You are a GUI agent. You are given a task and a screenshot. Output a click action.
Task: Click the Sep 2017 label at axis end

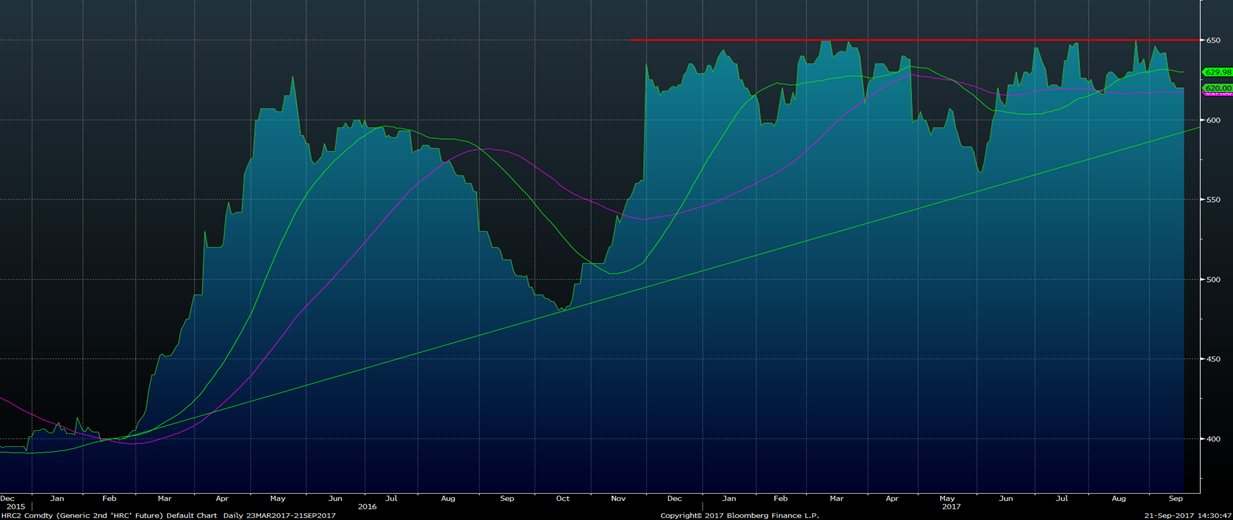point(1176,497)
